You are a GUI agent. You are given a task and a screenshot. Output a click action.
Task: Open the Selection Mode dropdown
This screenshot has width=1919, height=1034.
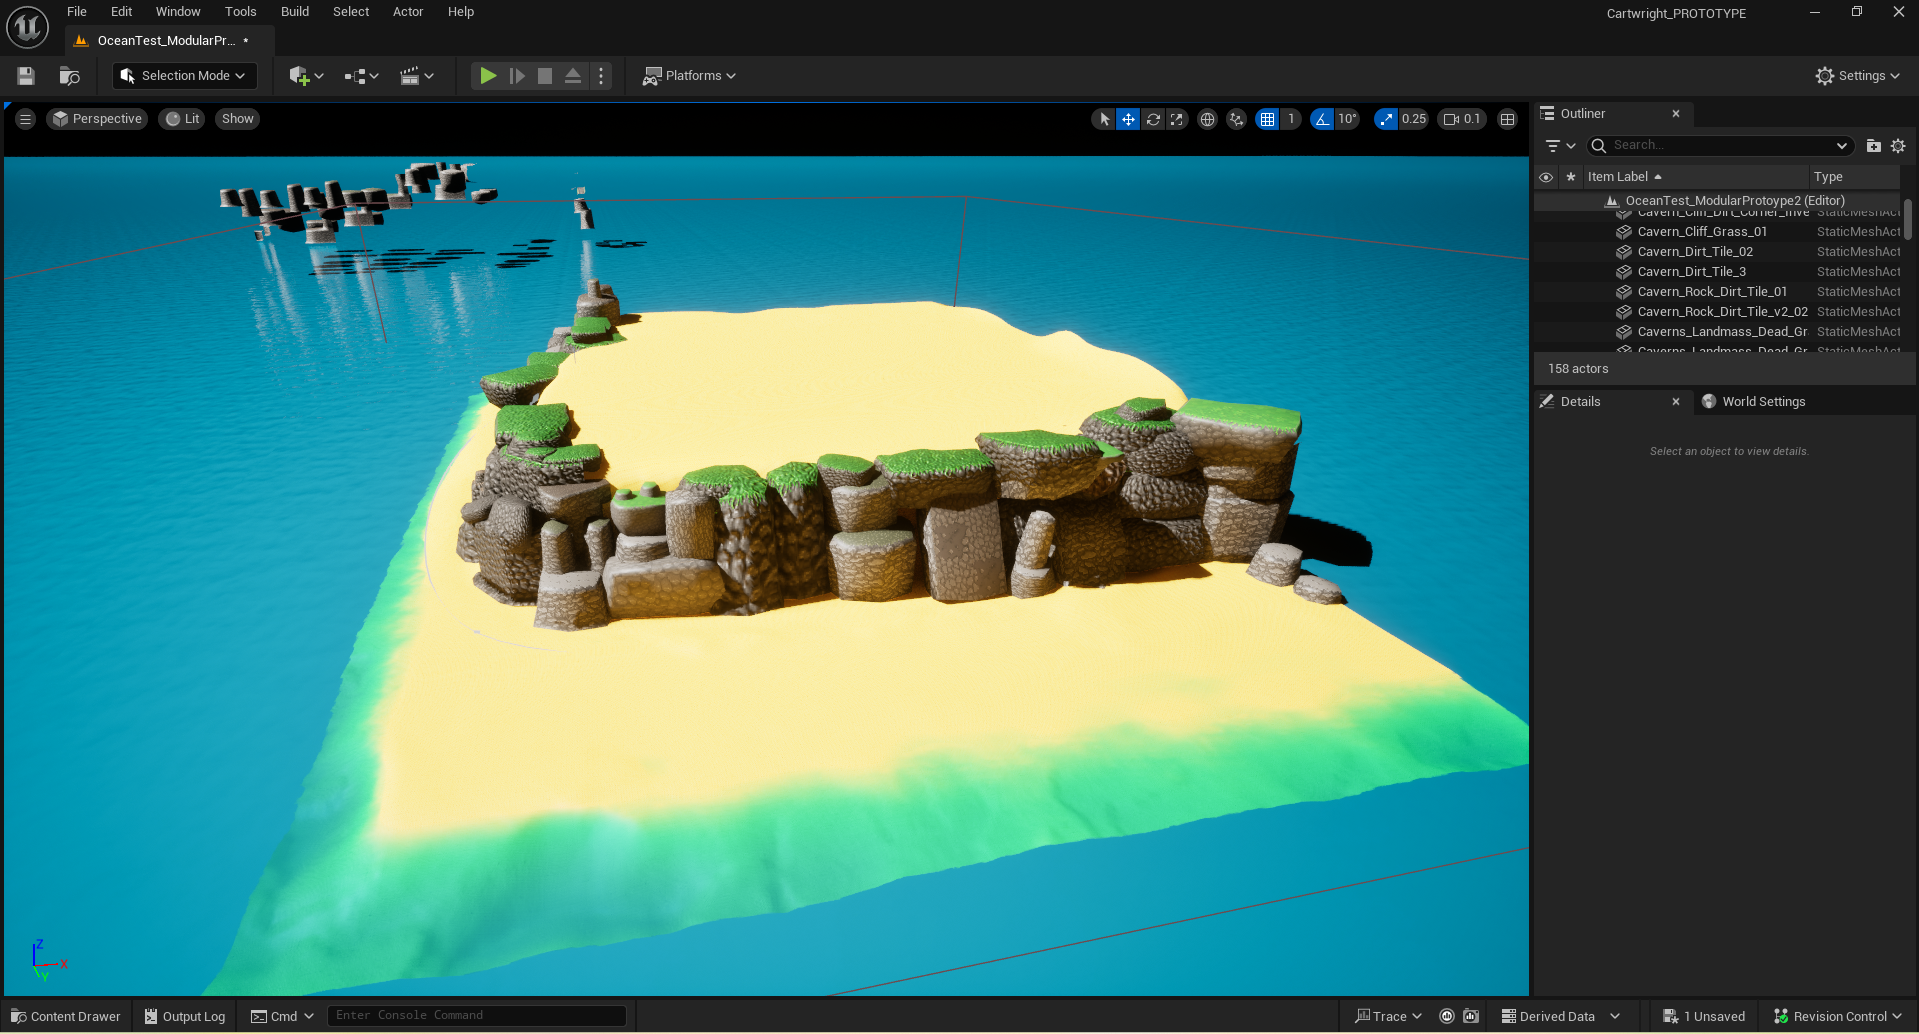(x=185, y=76)
